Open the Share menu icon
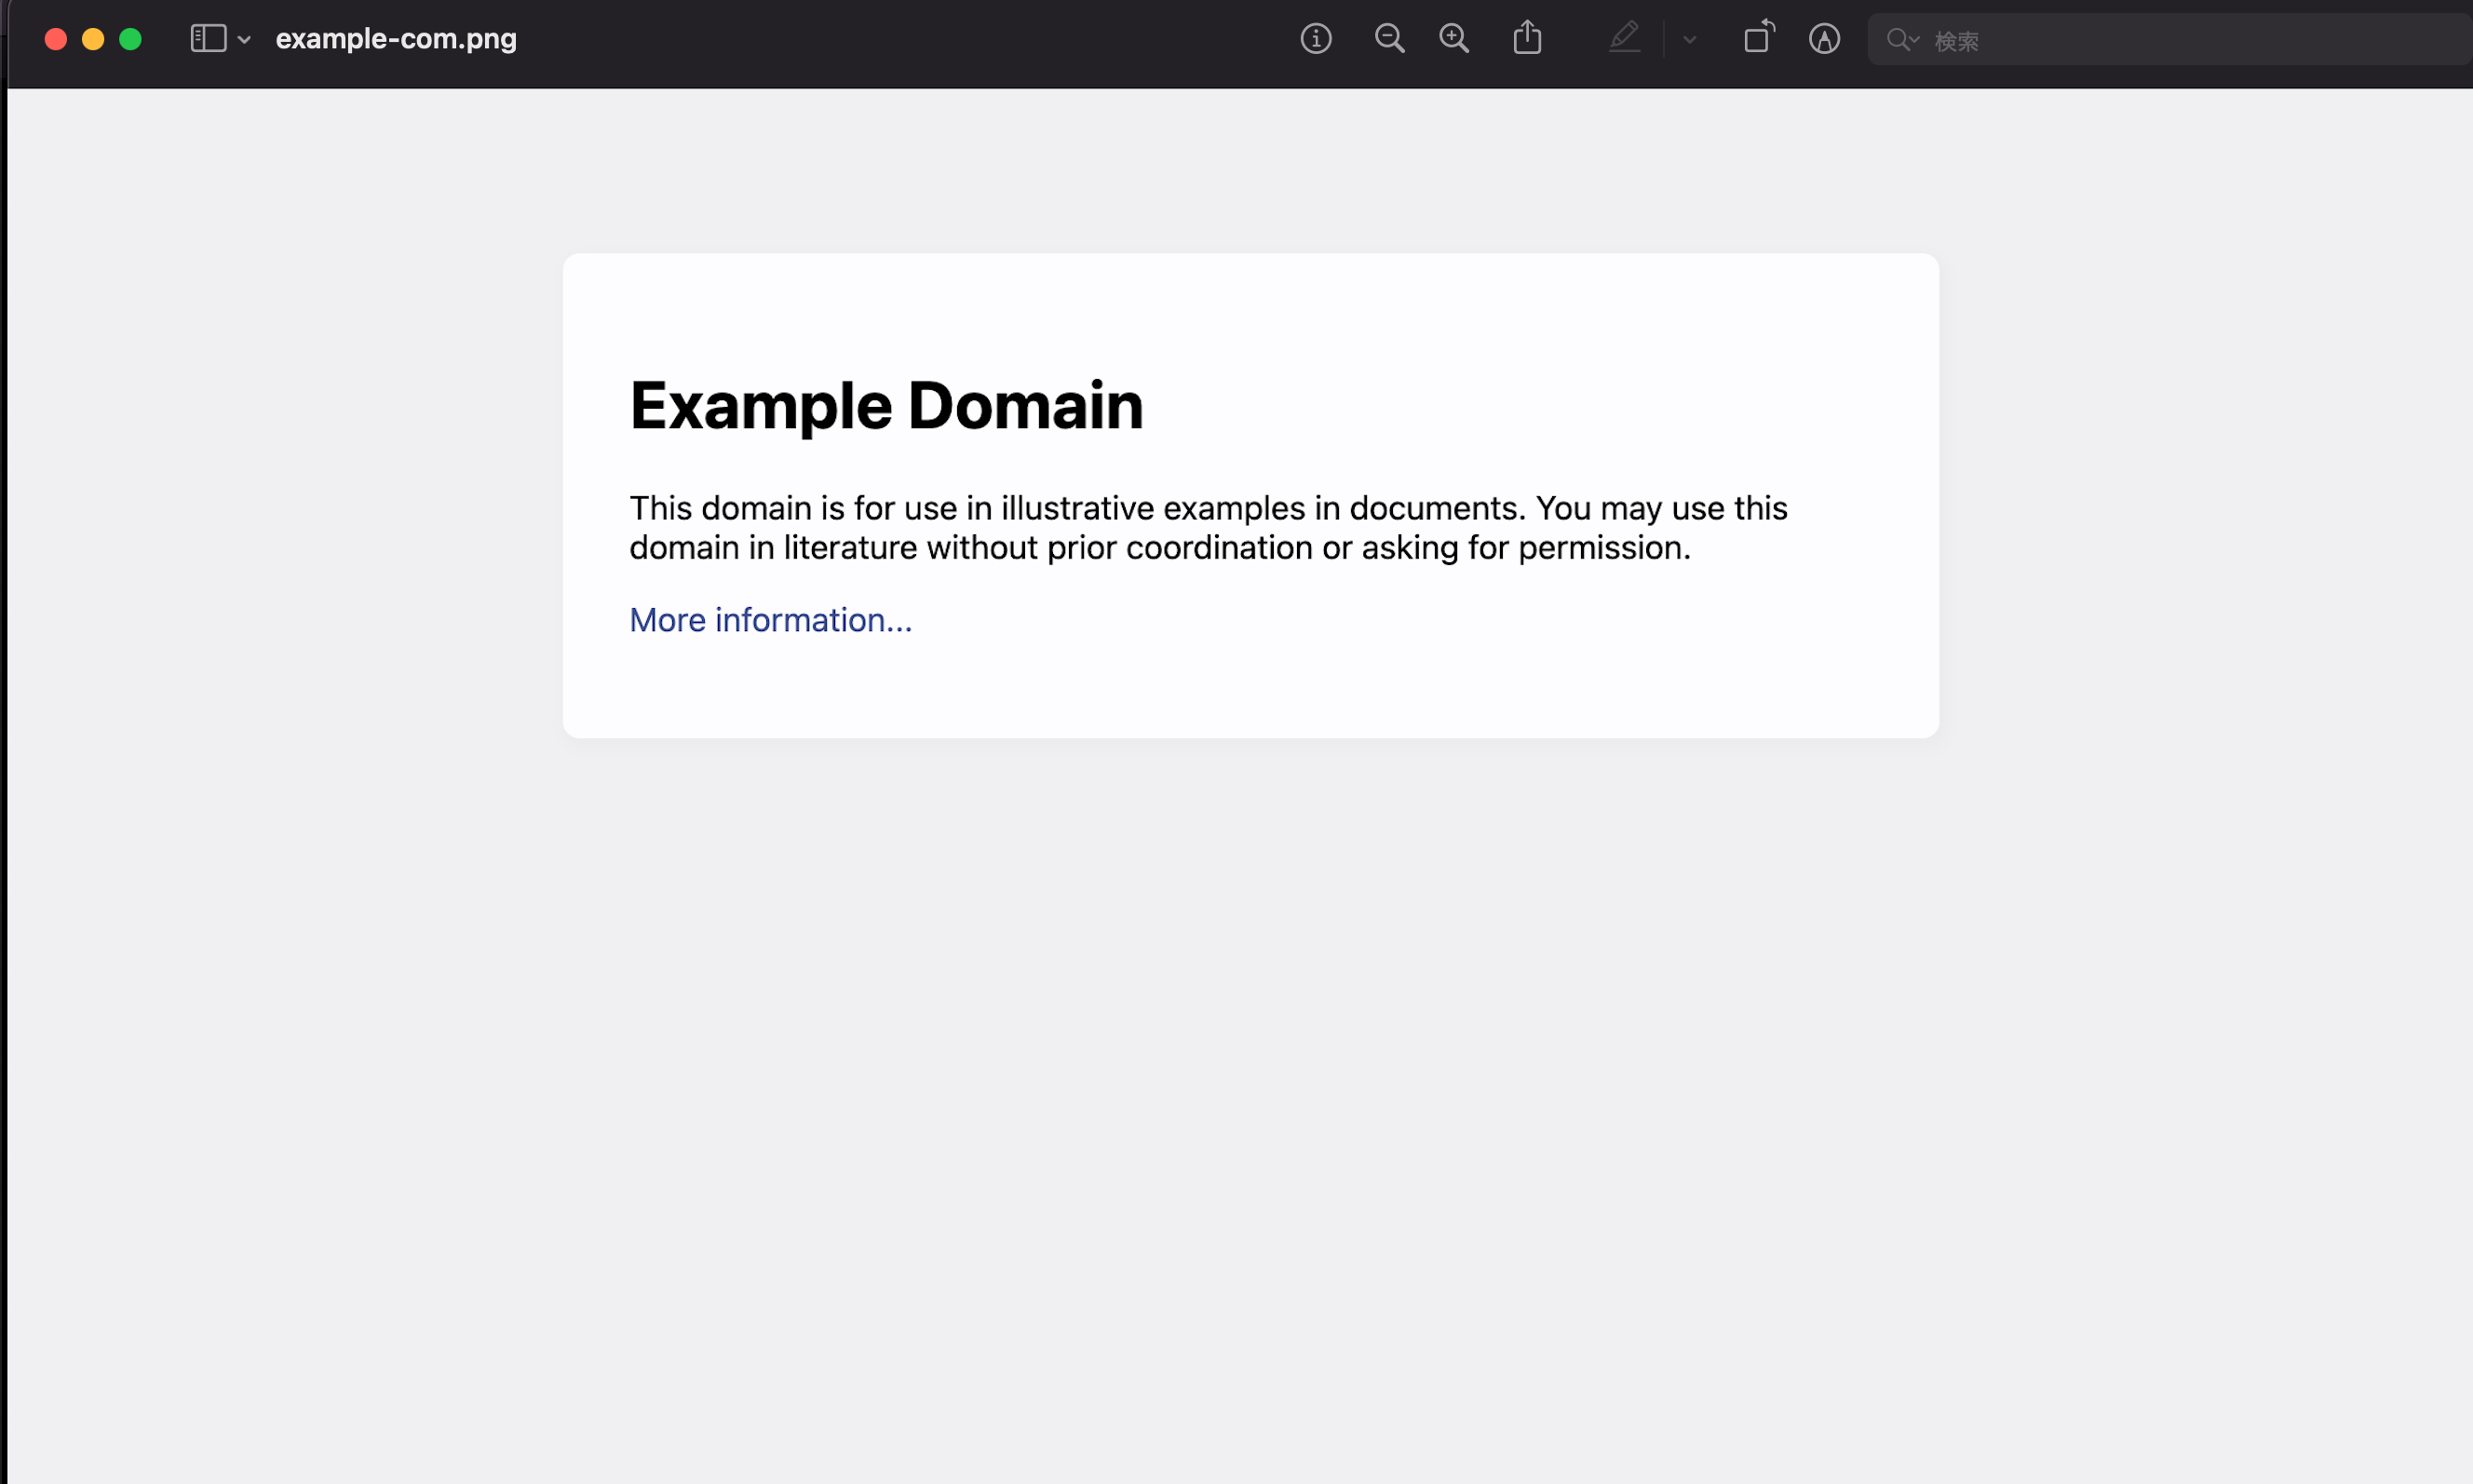2473x1484 pixels. 1527,39
